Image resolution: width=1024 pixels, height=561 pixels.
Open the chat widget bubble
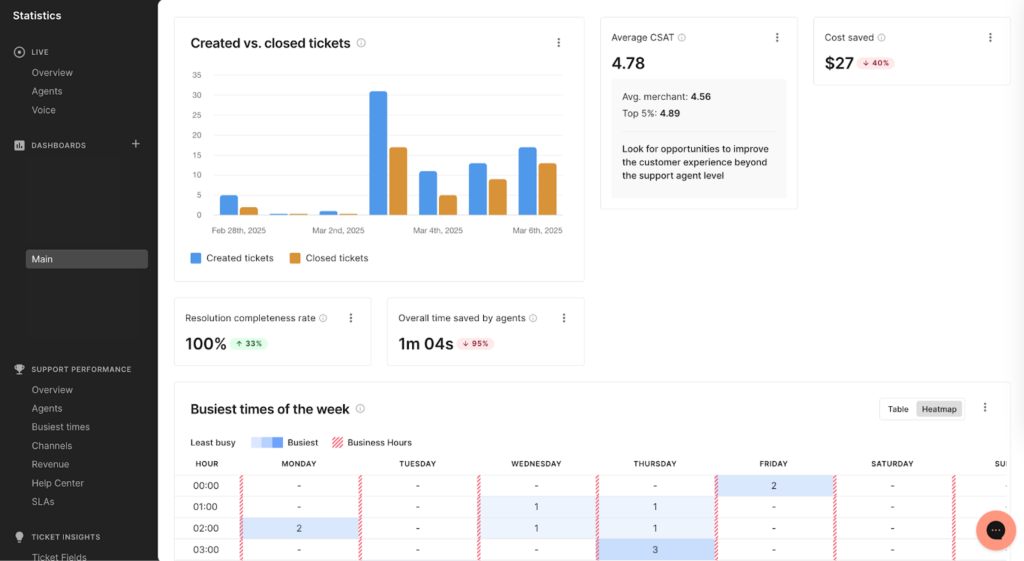(x=995, y=530)
